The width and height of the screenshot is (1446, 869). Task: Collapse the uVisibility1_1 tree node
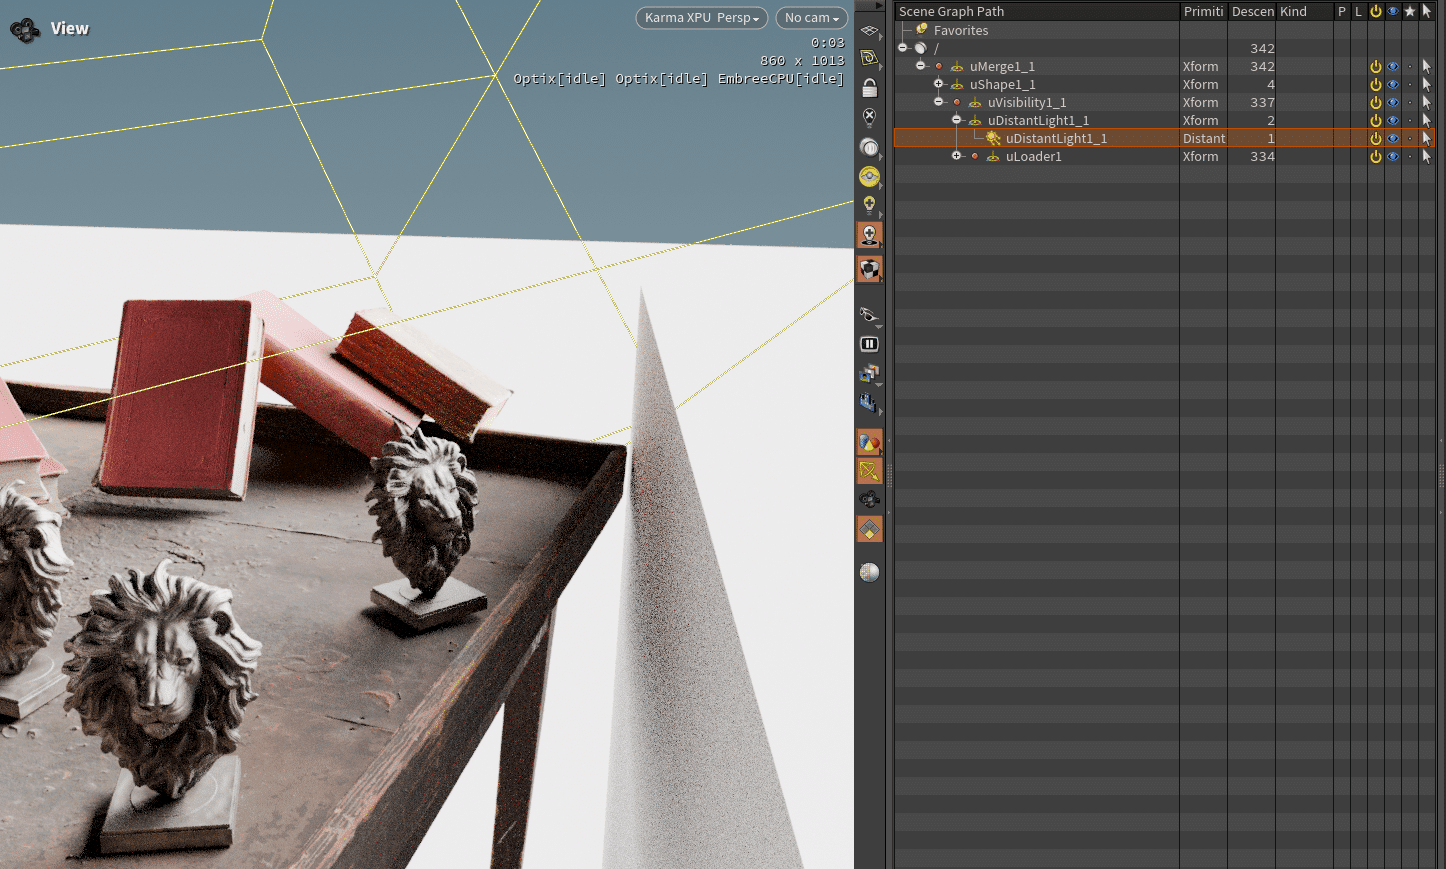click(938, 102)
